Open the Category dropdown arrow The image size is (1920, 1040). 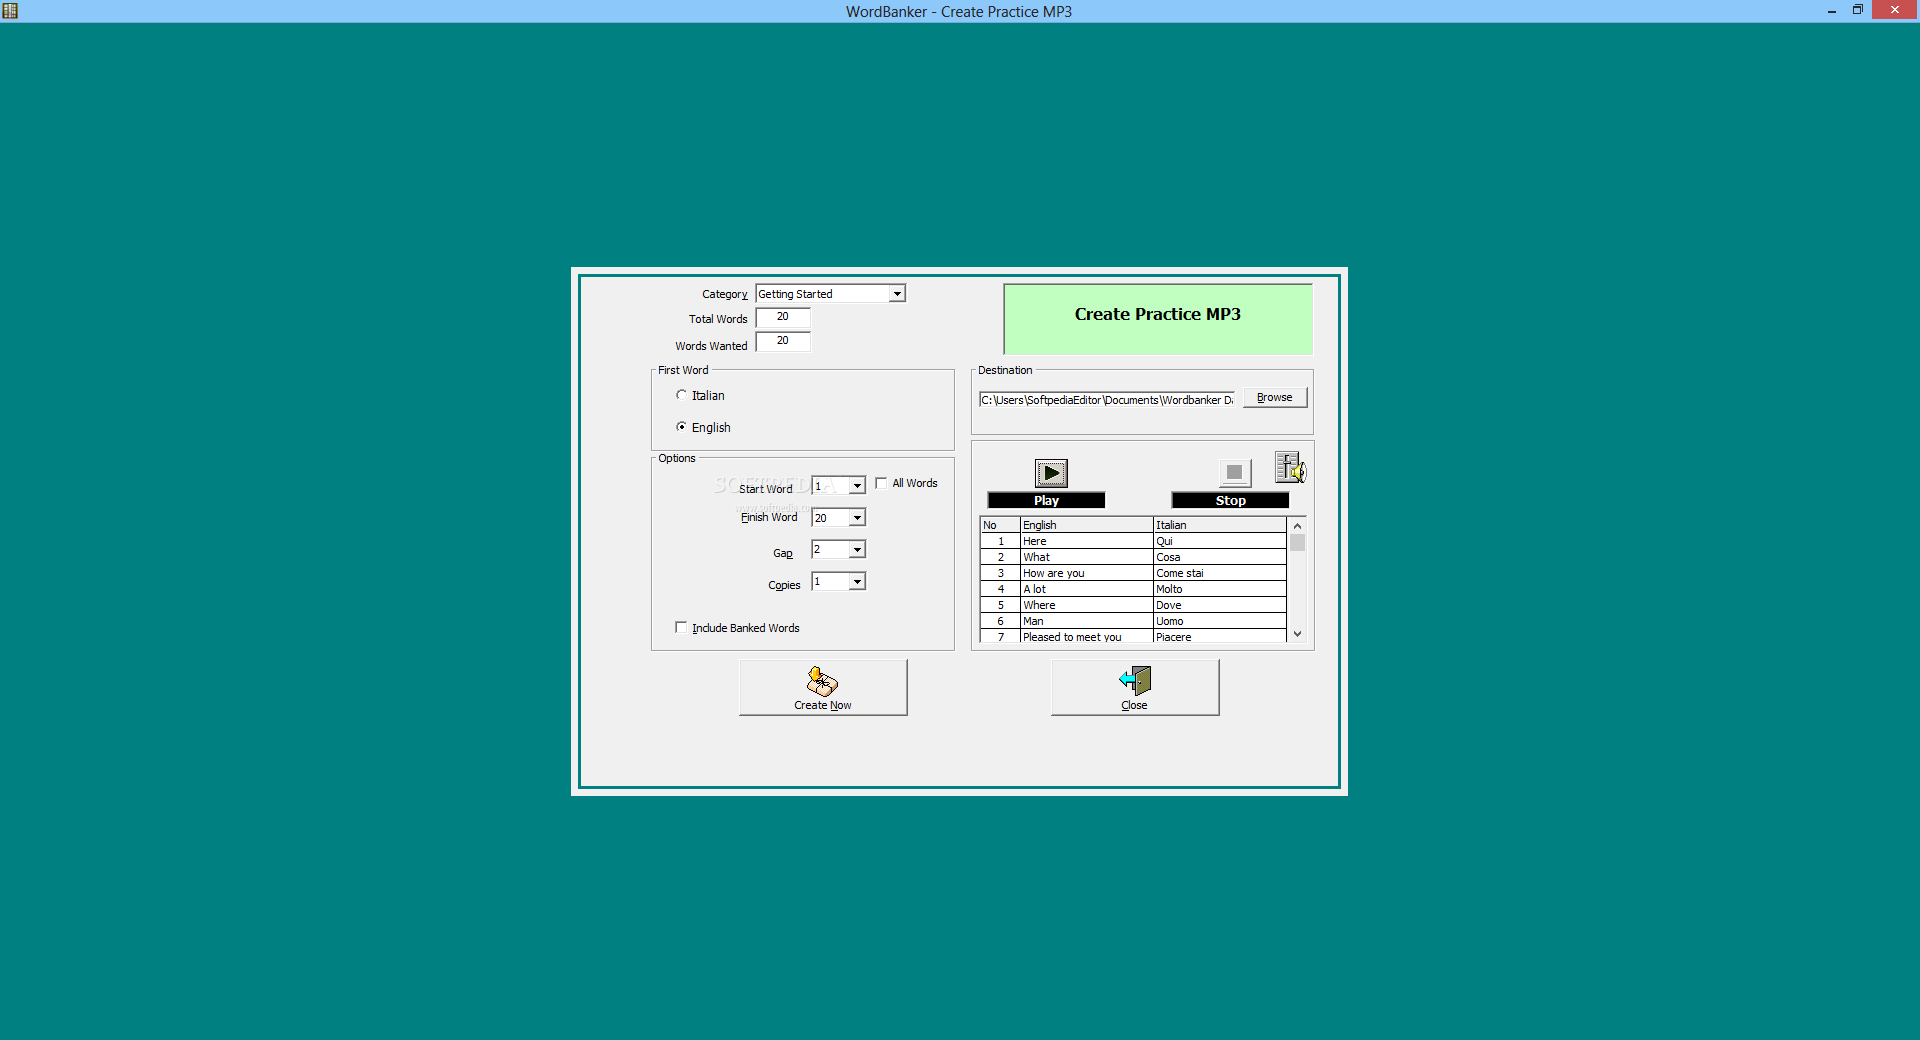pos(897,294)
